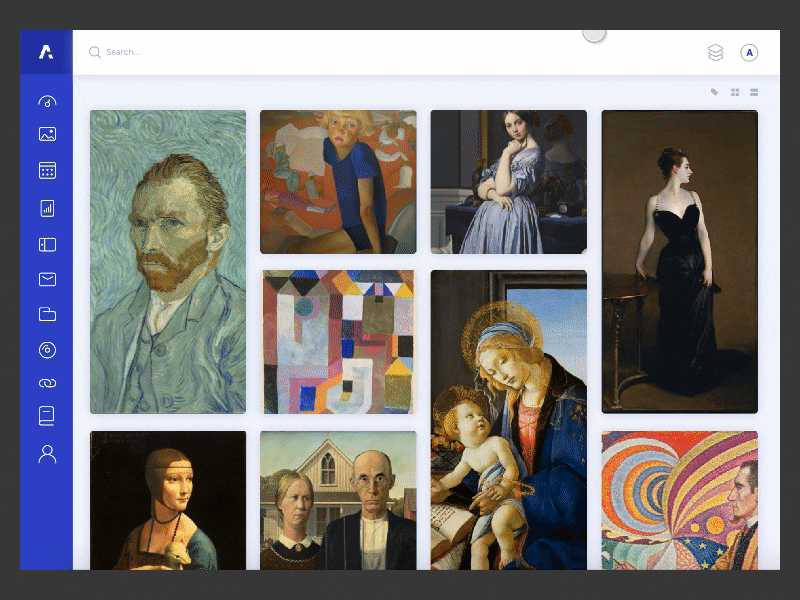Open the circled A account avatar
The height and width of the screenshot is (600, 800).
pos(749,53)
